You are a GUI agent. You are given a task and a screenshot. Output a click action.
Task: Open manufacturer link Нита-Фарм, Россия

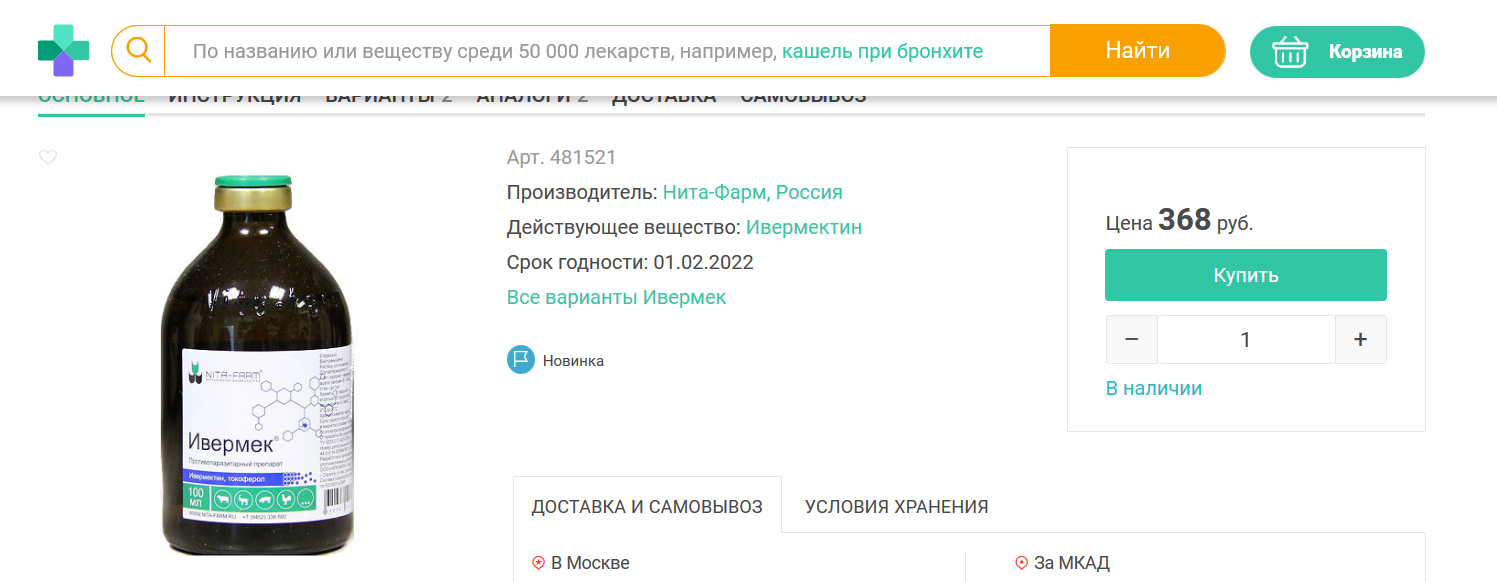point(752,192)
